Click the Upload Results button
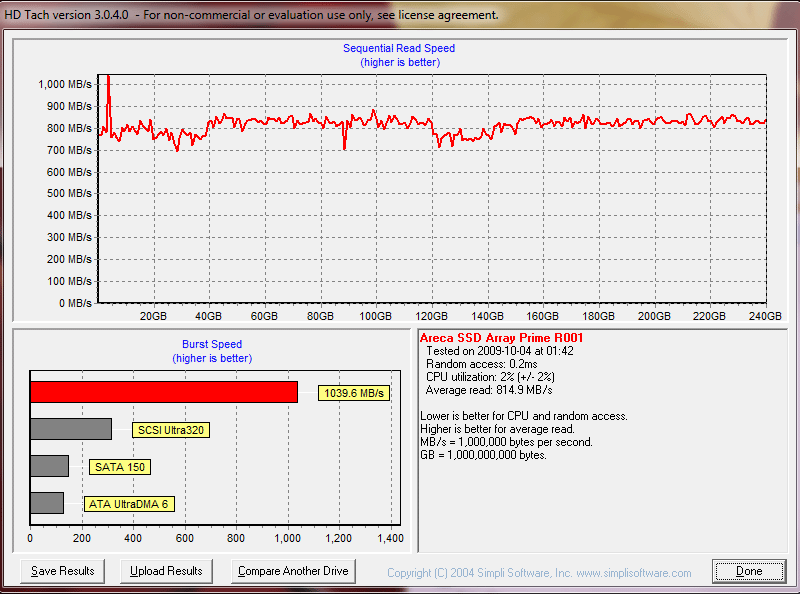Screen dimensions: 800x594 click(x=166, y=571)
